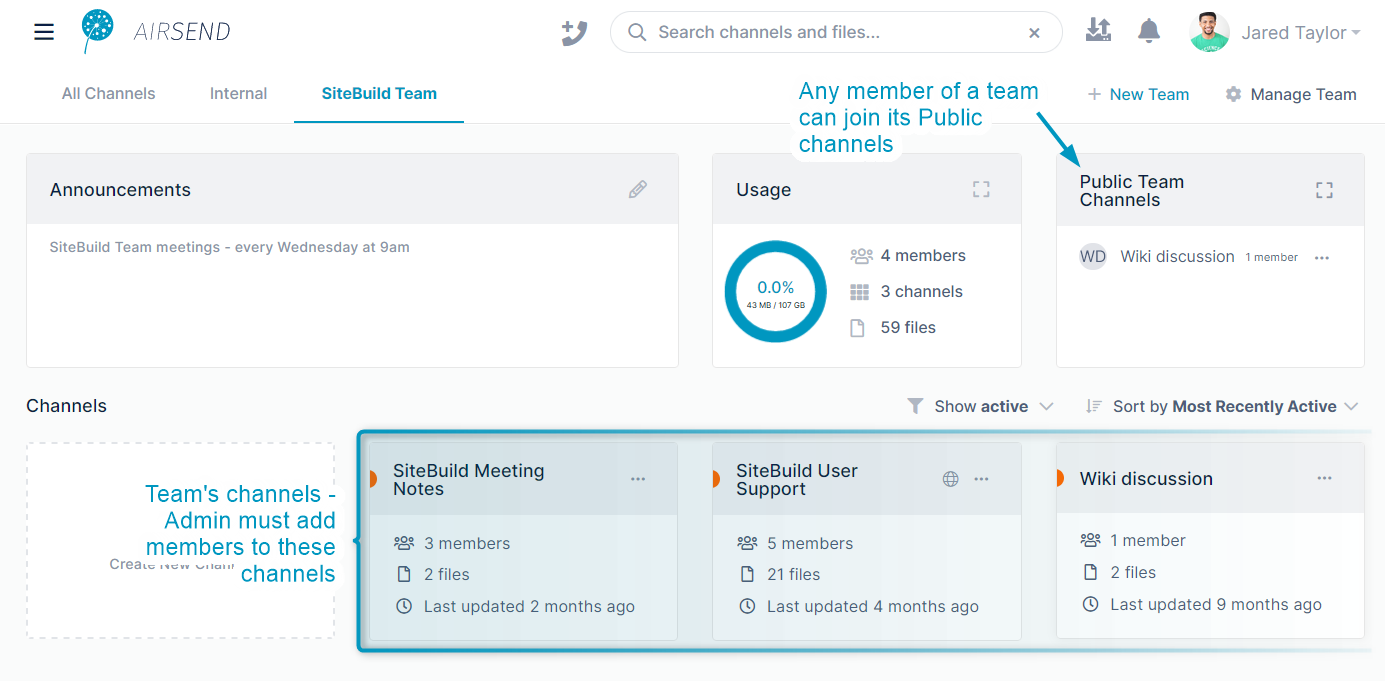Click the 4 members people icon in Usage
1385x681 pixels.
pyautogui.click(x=861, y=256)
